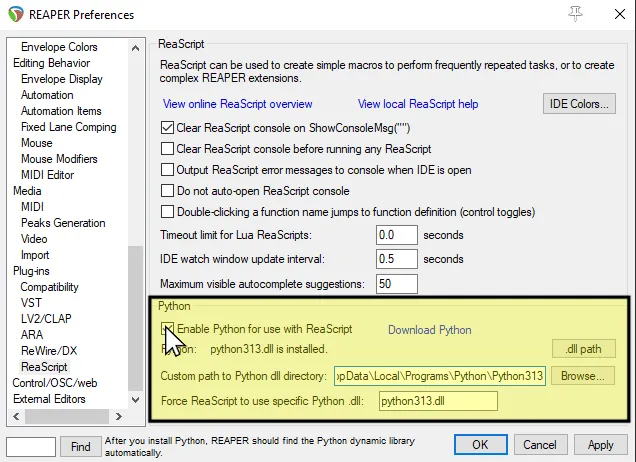The image size is (636, 462).
Task: Select ARA preferences page
Action: coord(32,335)
